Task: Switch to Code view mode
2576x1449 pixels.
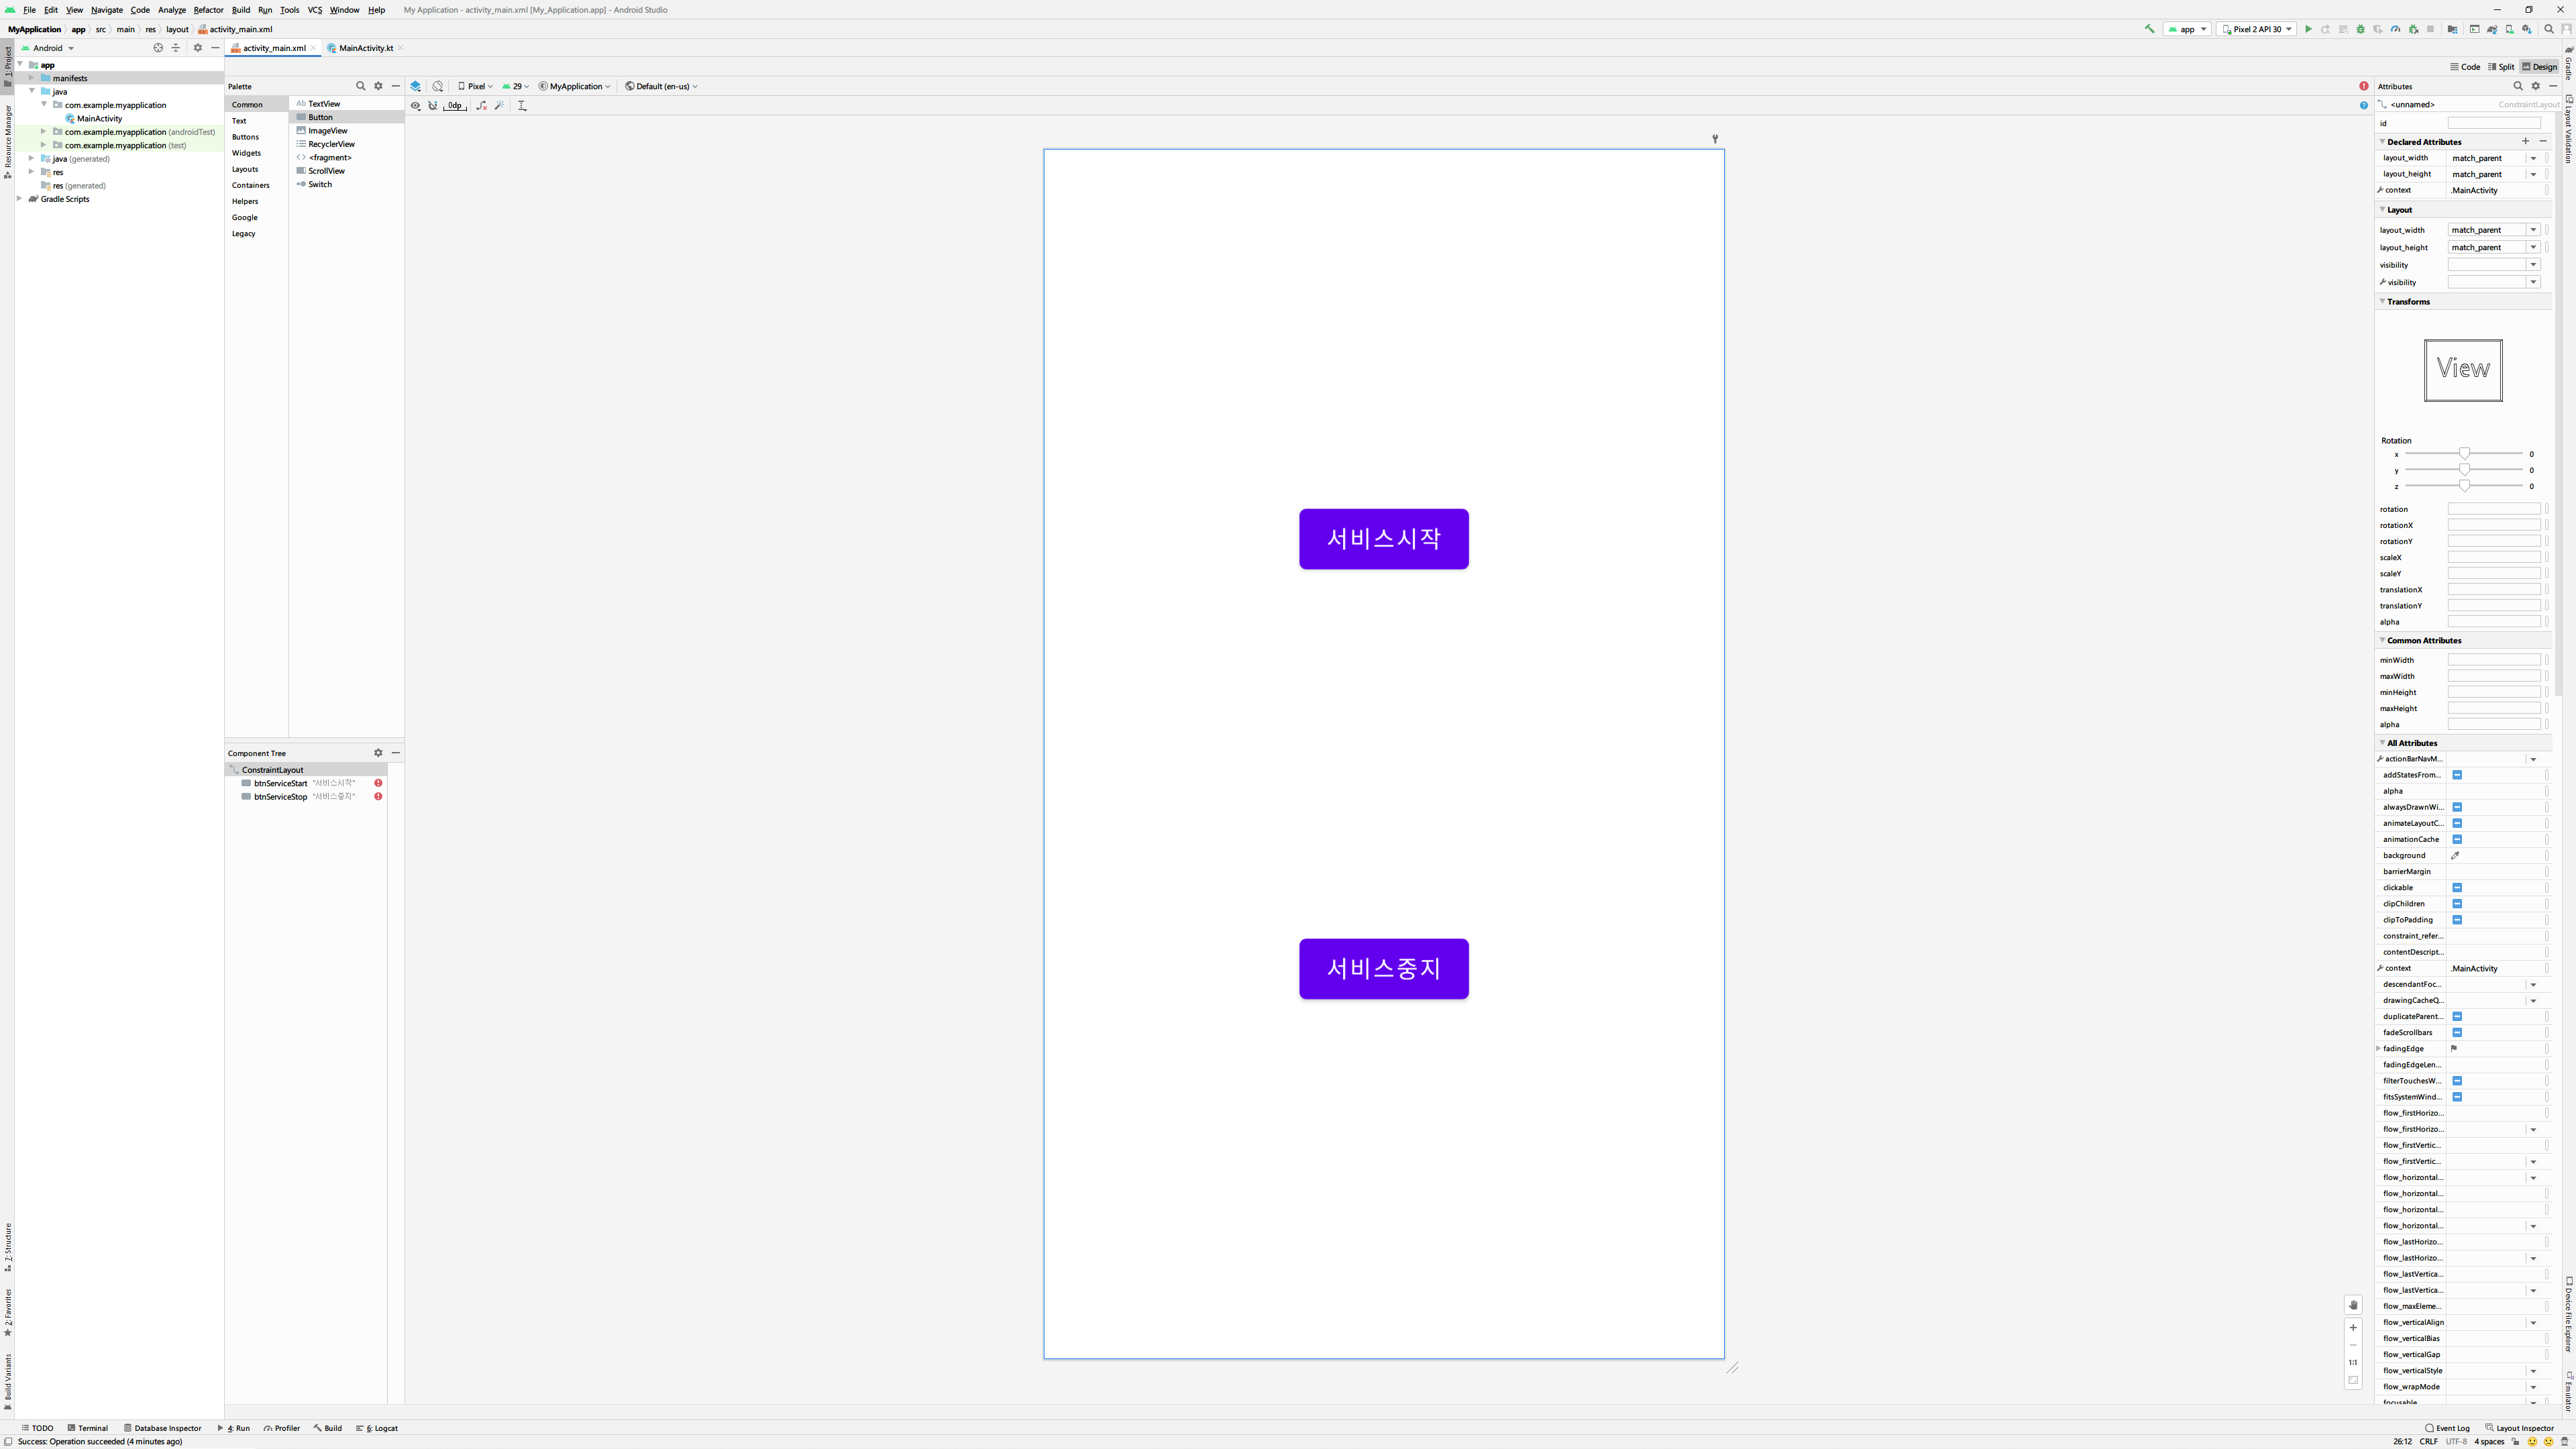Action: pos(2466,67)
